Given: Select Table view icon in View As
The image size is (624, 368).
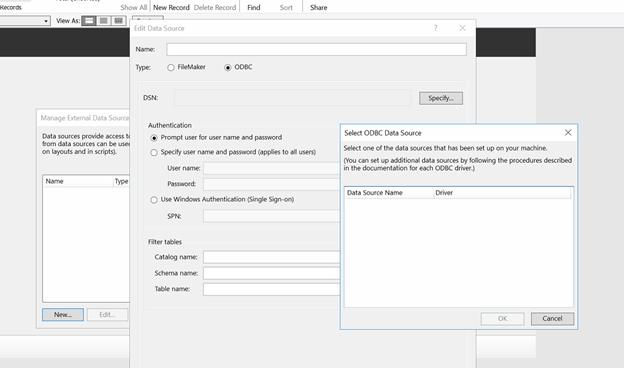Looking at the screenshot, I should [119, 21].
